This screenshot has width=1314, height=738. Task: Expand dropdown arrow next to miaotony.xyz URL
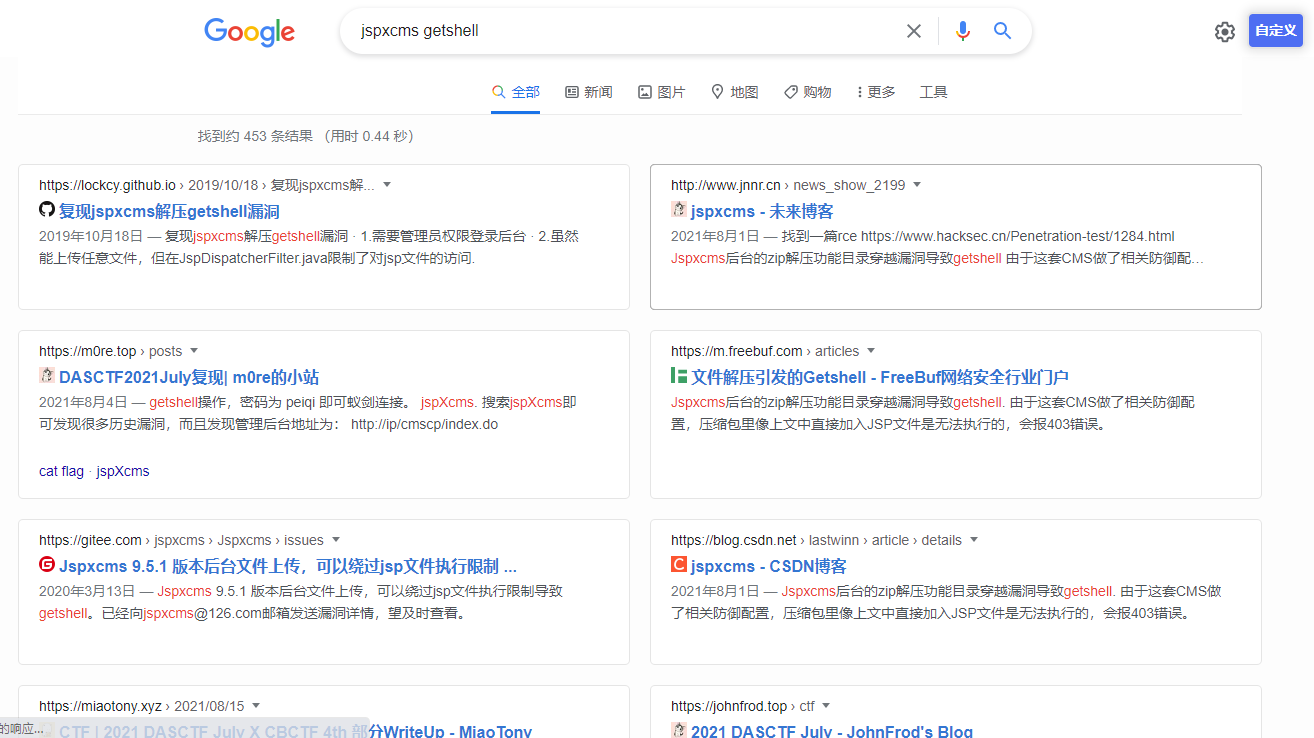[x=256, y=706]
